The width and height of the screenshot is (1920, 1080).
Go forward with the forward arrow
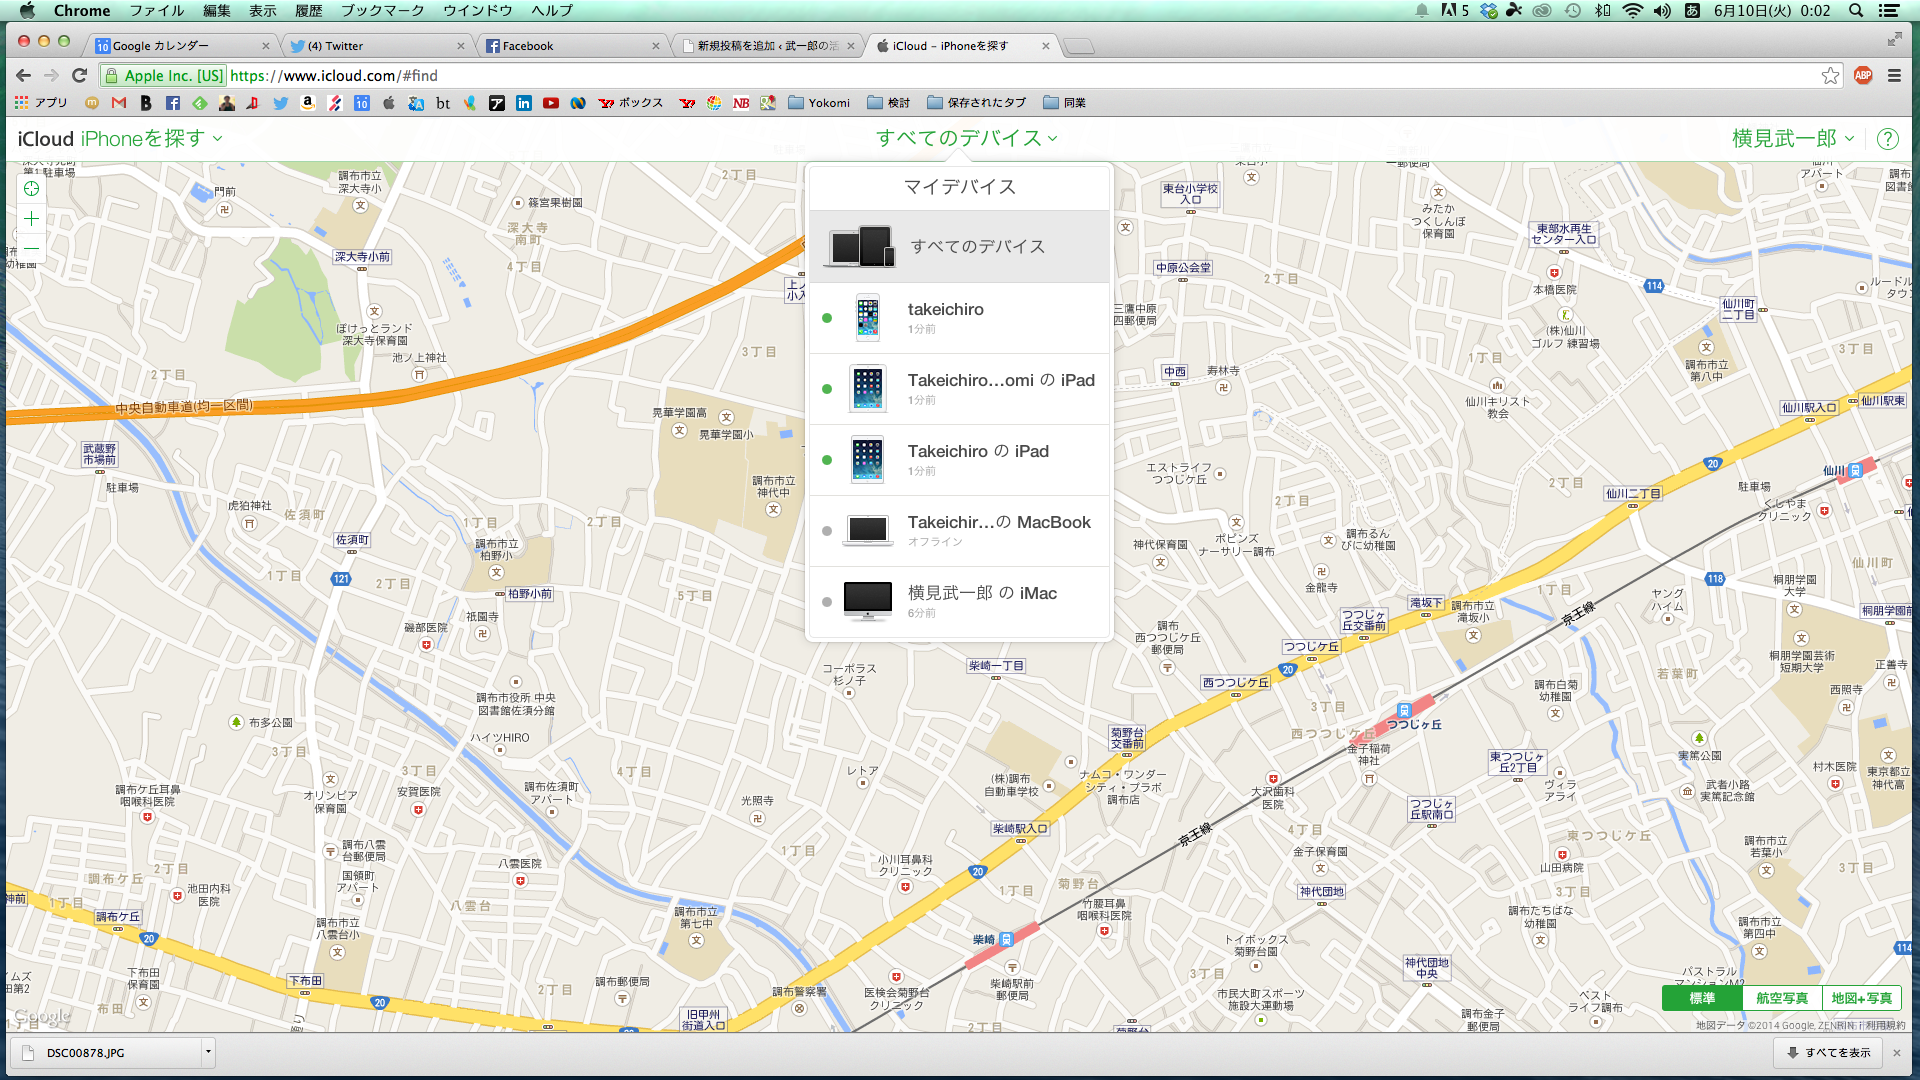(52, 76)
